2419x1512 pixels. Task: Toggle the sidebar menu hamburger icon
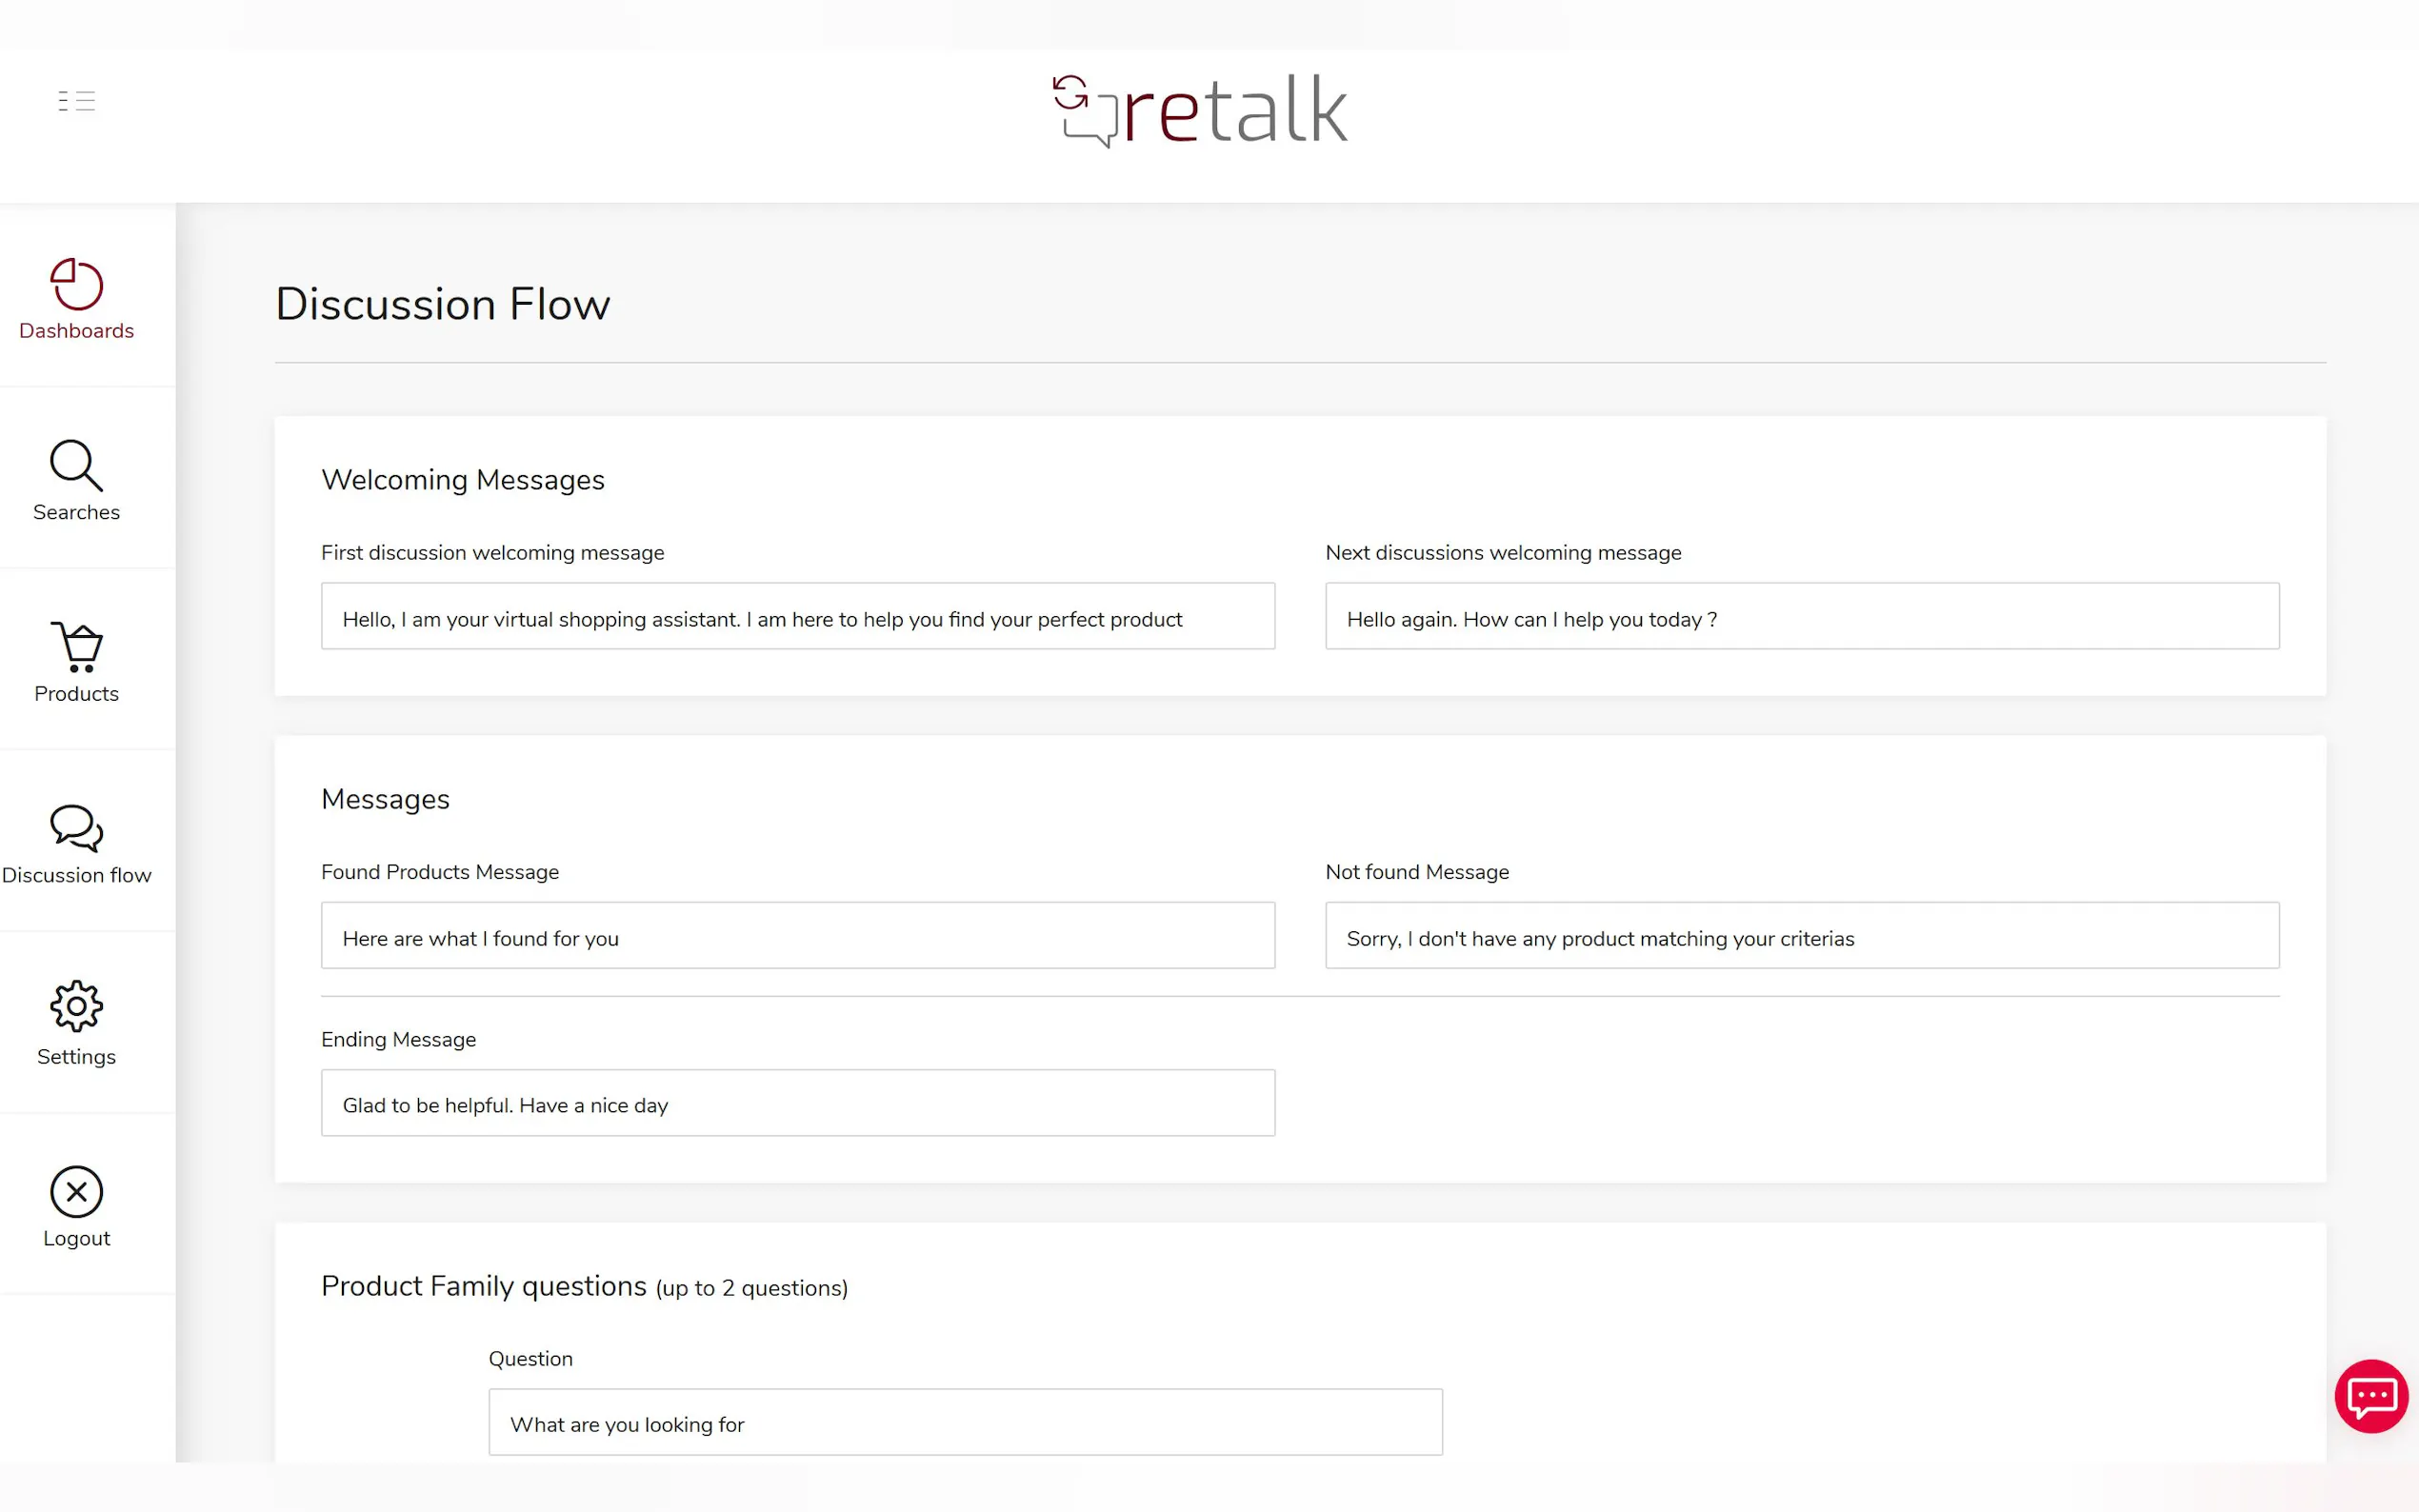76,100
